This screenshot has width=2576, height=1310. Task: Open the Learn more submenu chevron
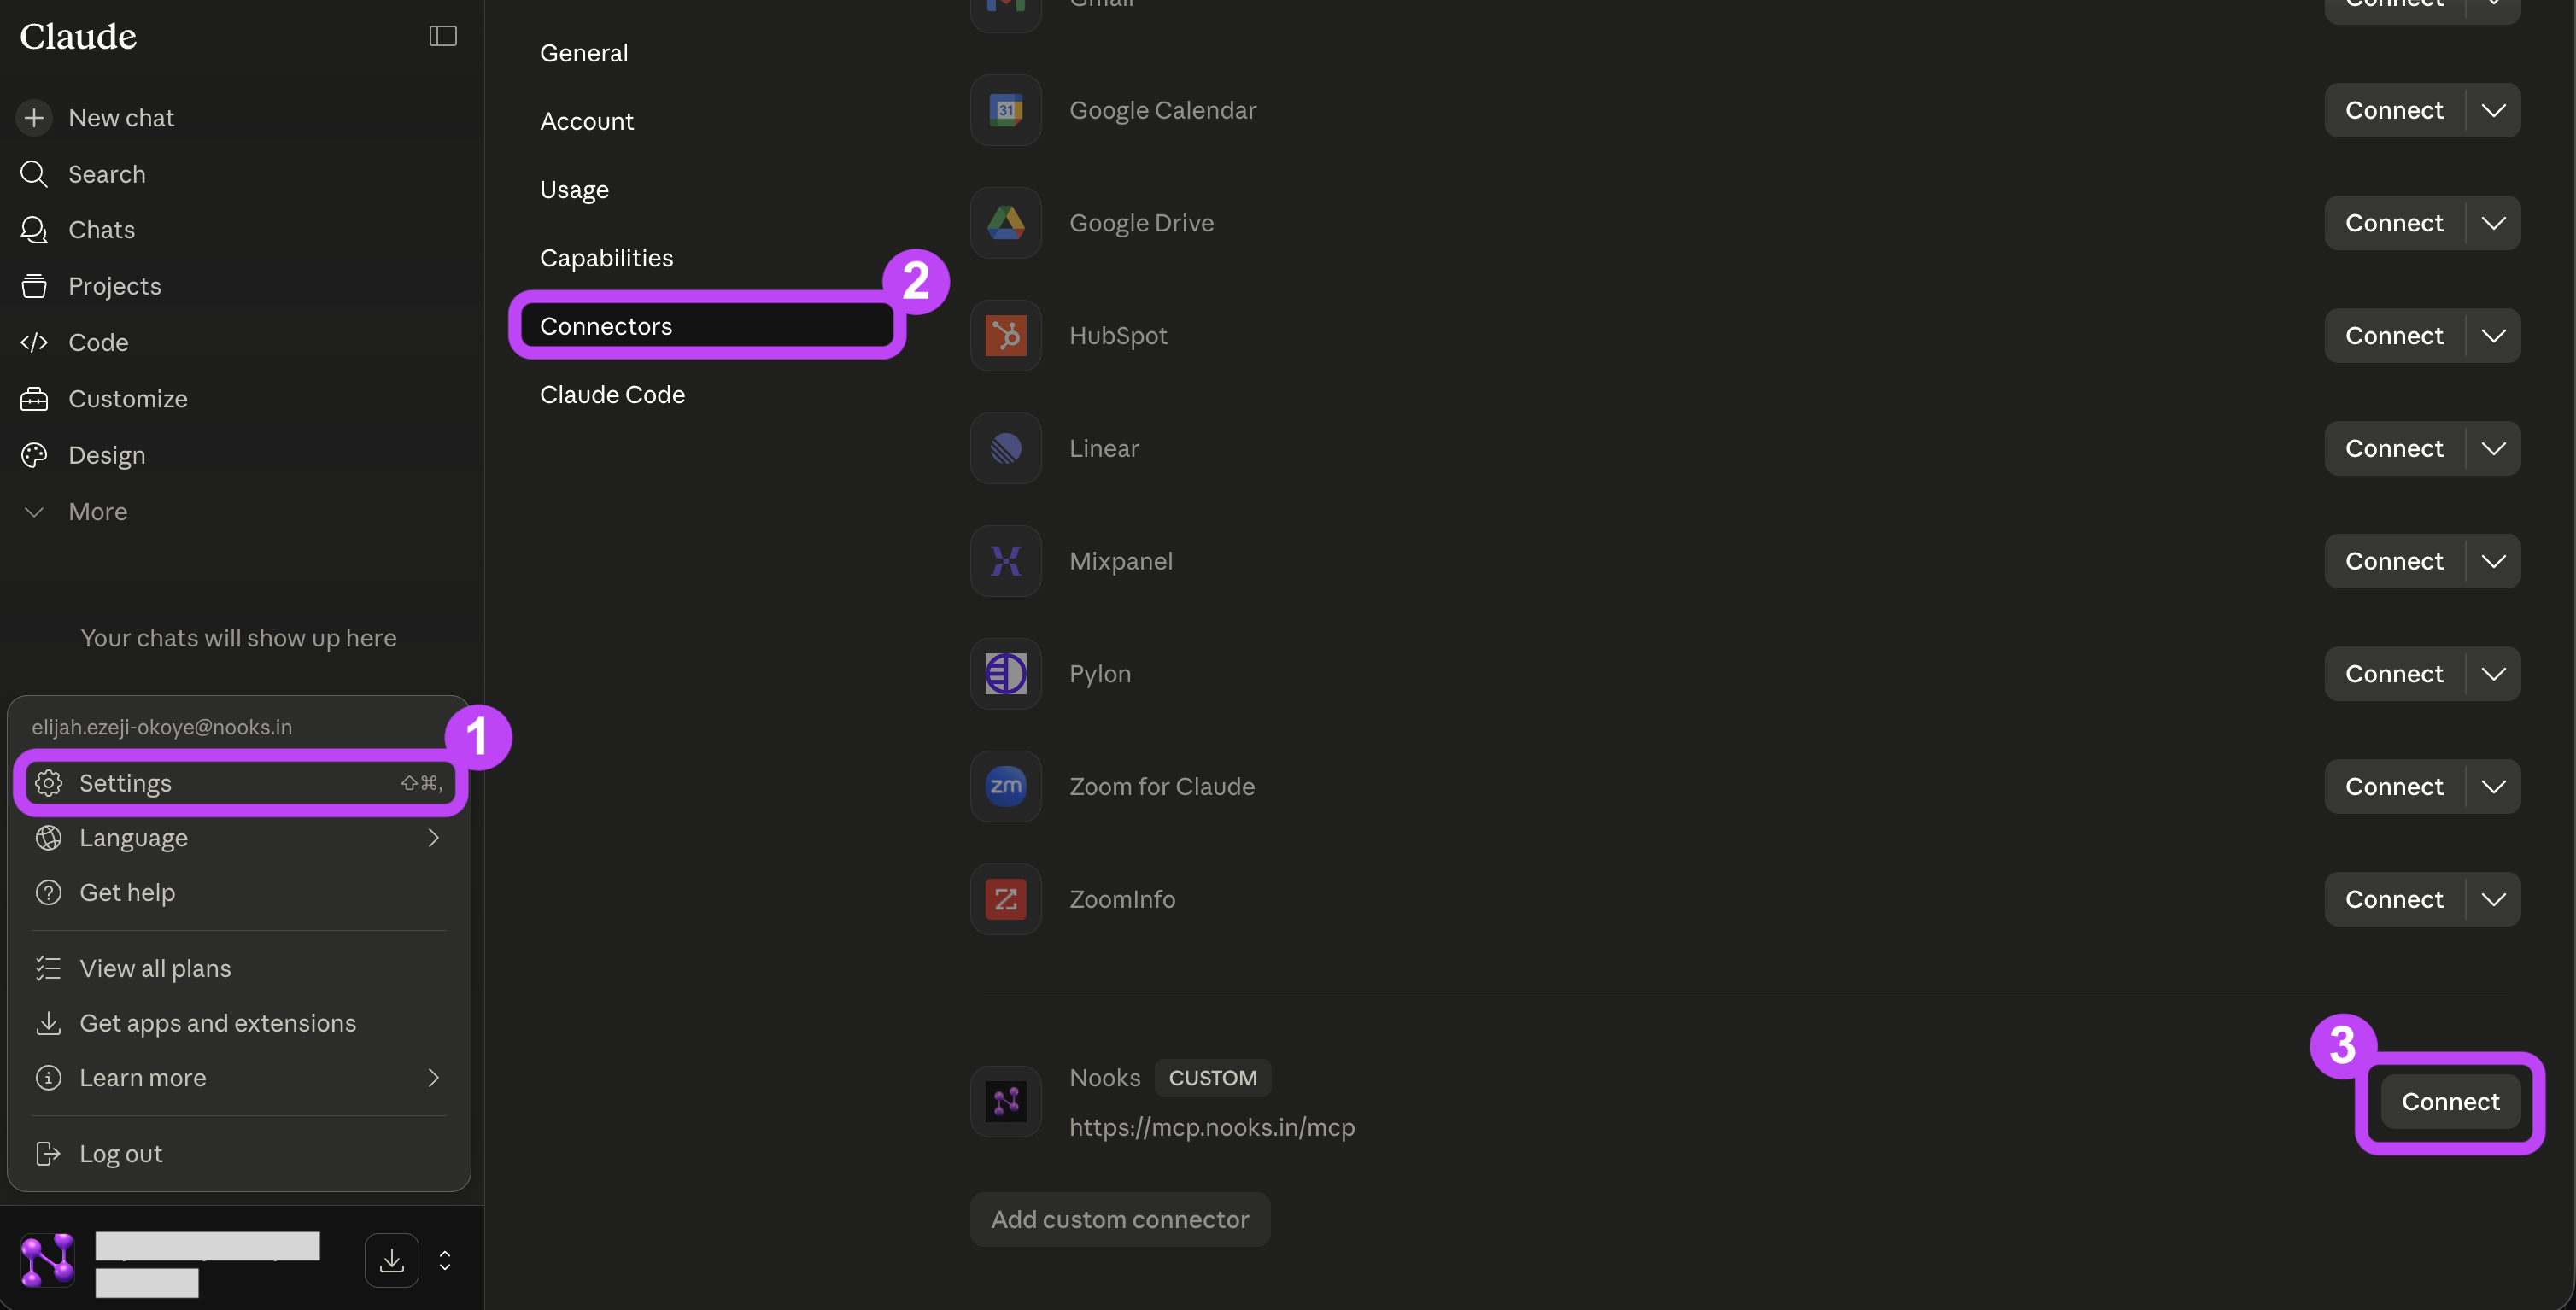(433, 1077)
